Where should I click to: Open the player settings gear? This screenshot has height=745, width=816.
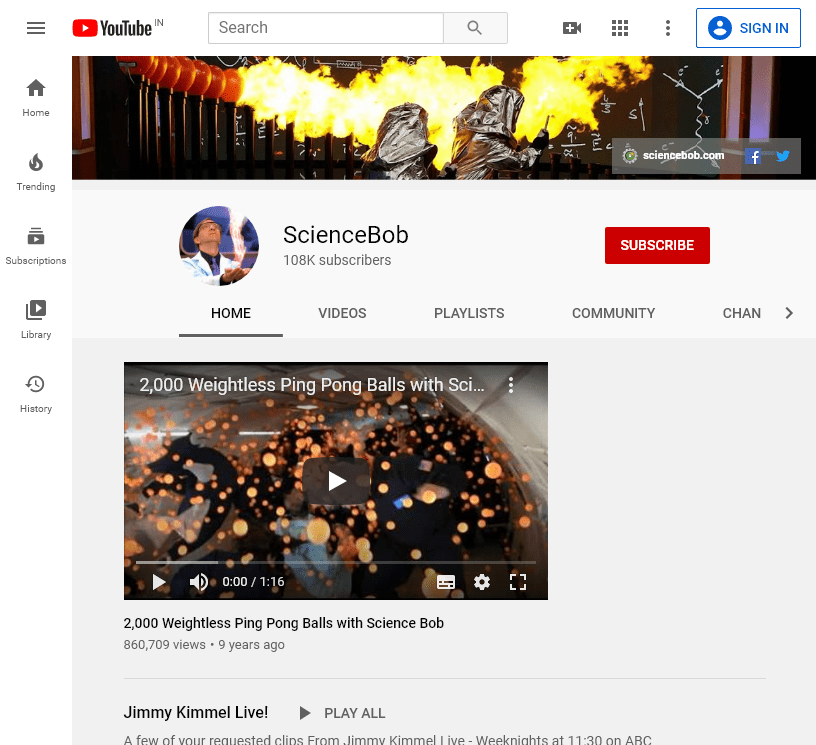click(481, 582)
